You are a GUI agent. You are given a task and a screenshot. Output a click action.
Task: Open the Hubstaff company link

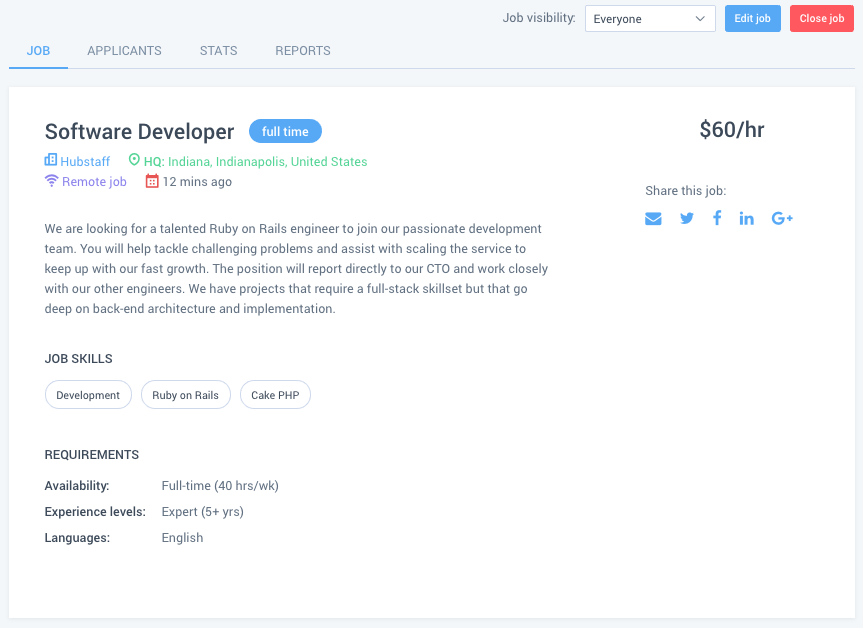pyautogui.click(x=85, y=161)
